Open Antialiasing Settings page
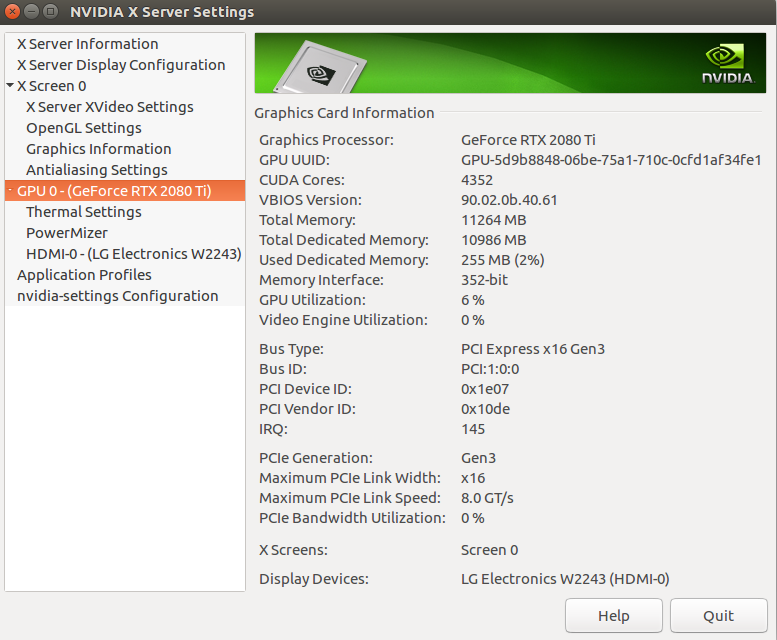The height and width of the screenshot is (640, 777). tap(97, 170)
